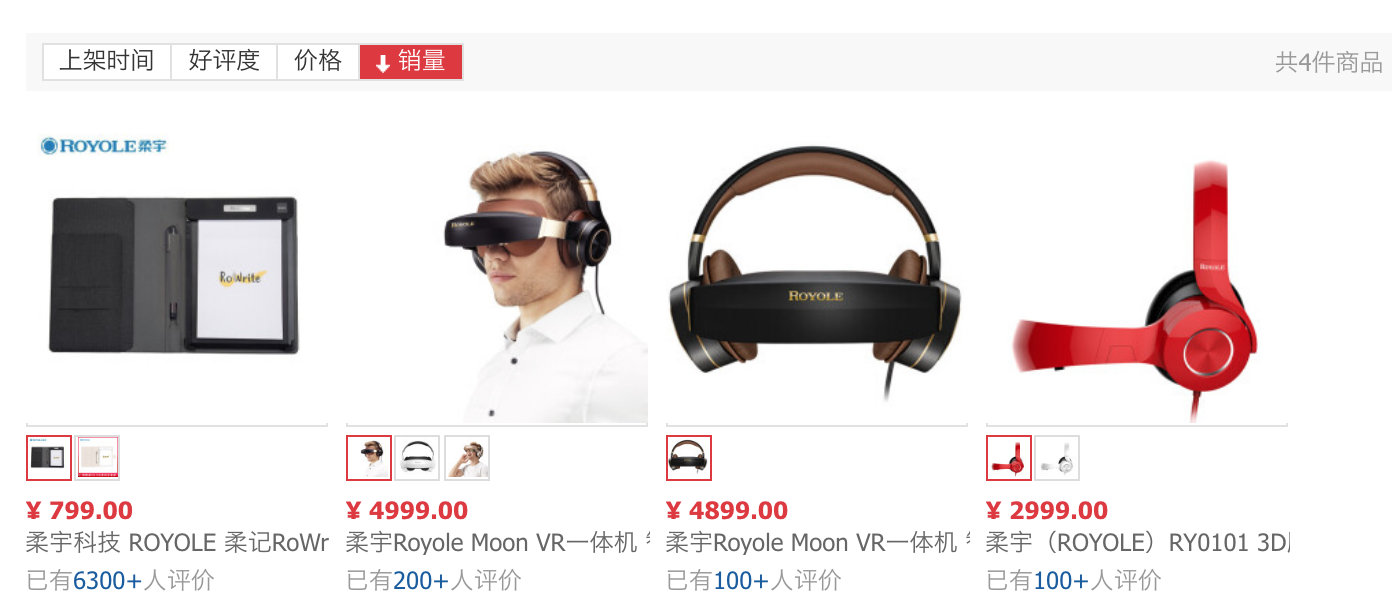
Task: Open the RoWrite notebook product image
Action: coord(177,272)
